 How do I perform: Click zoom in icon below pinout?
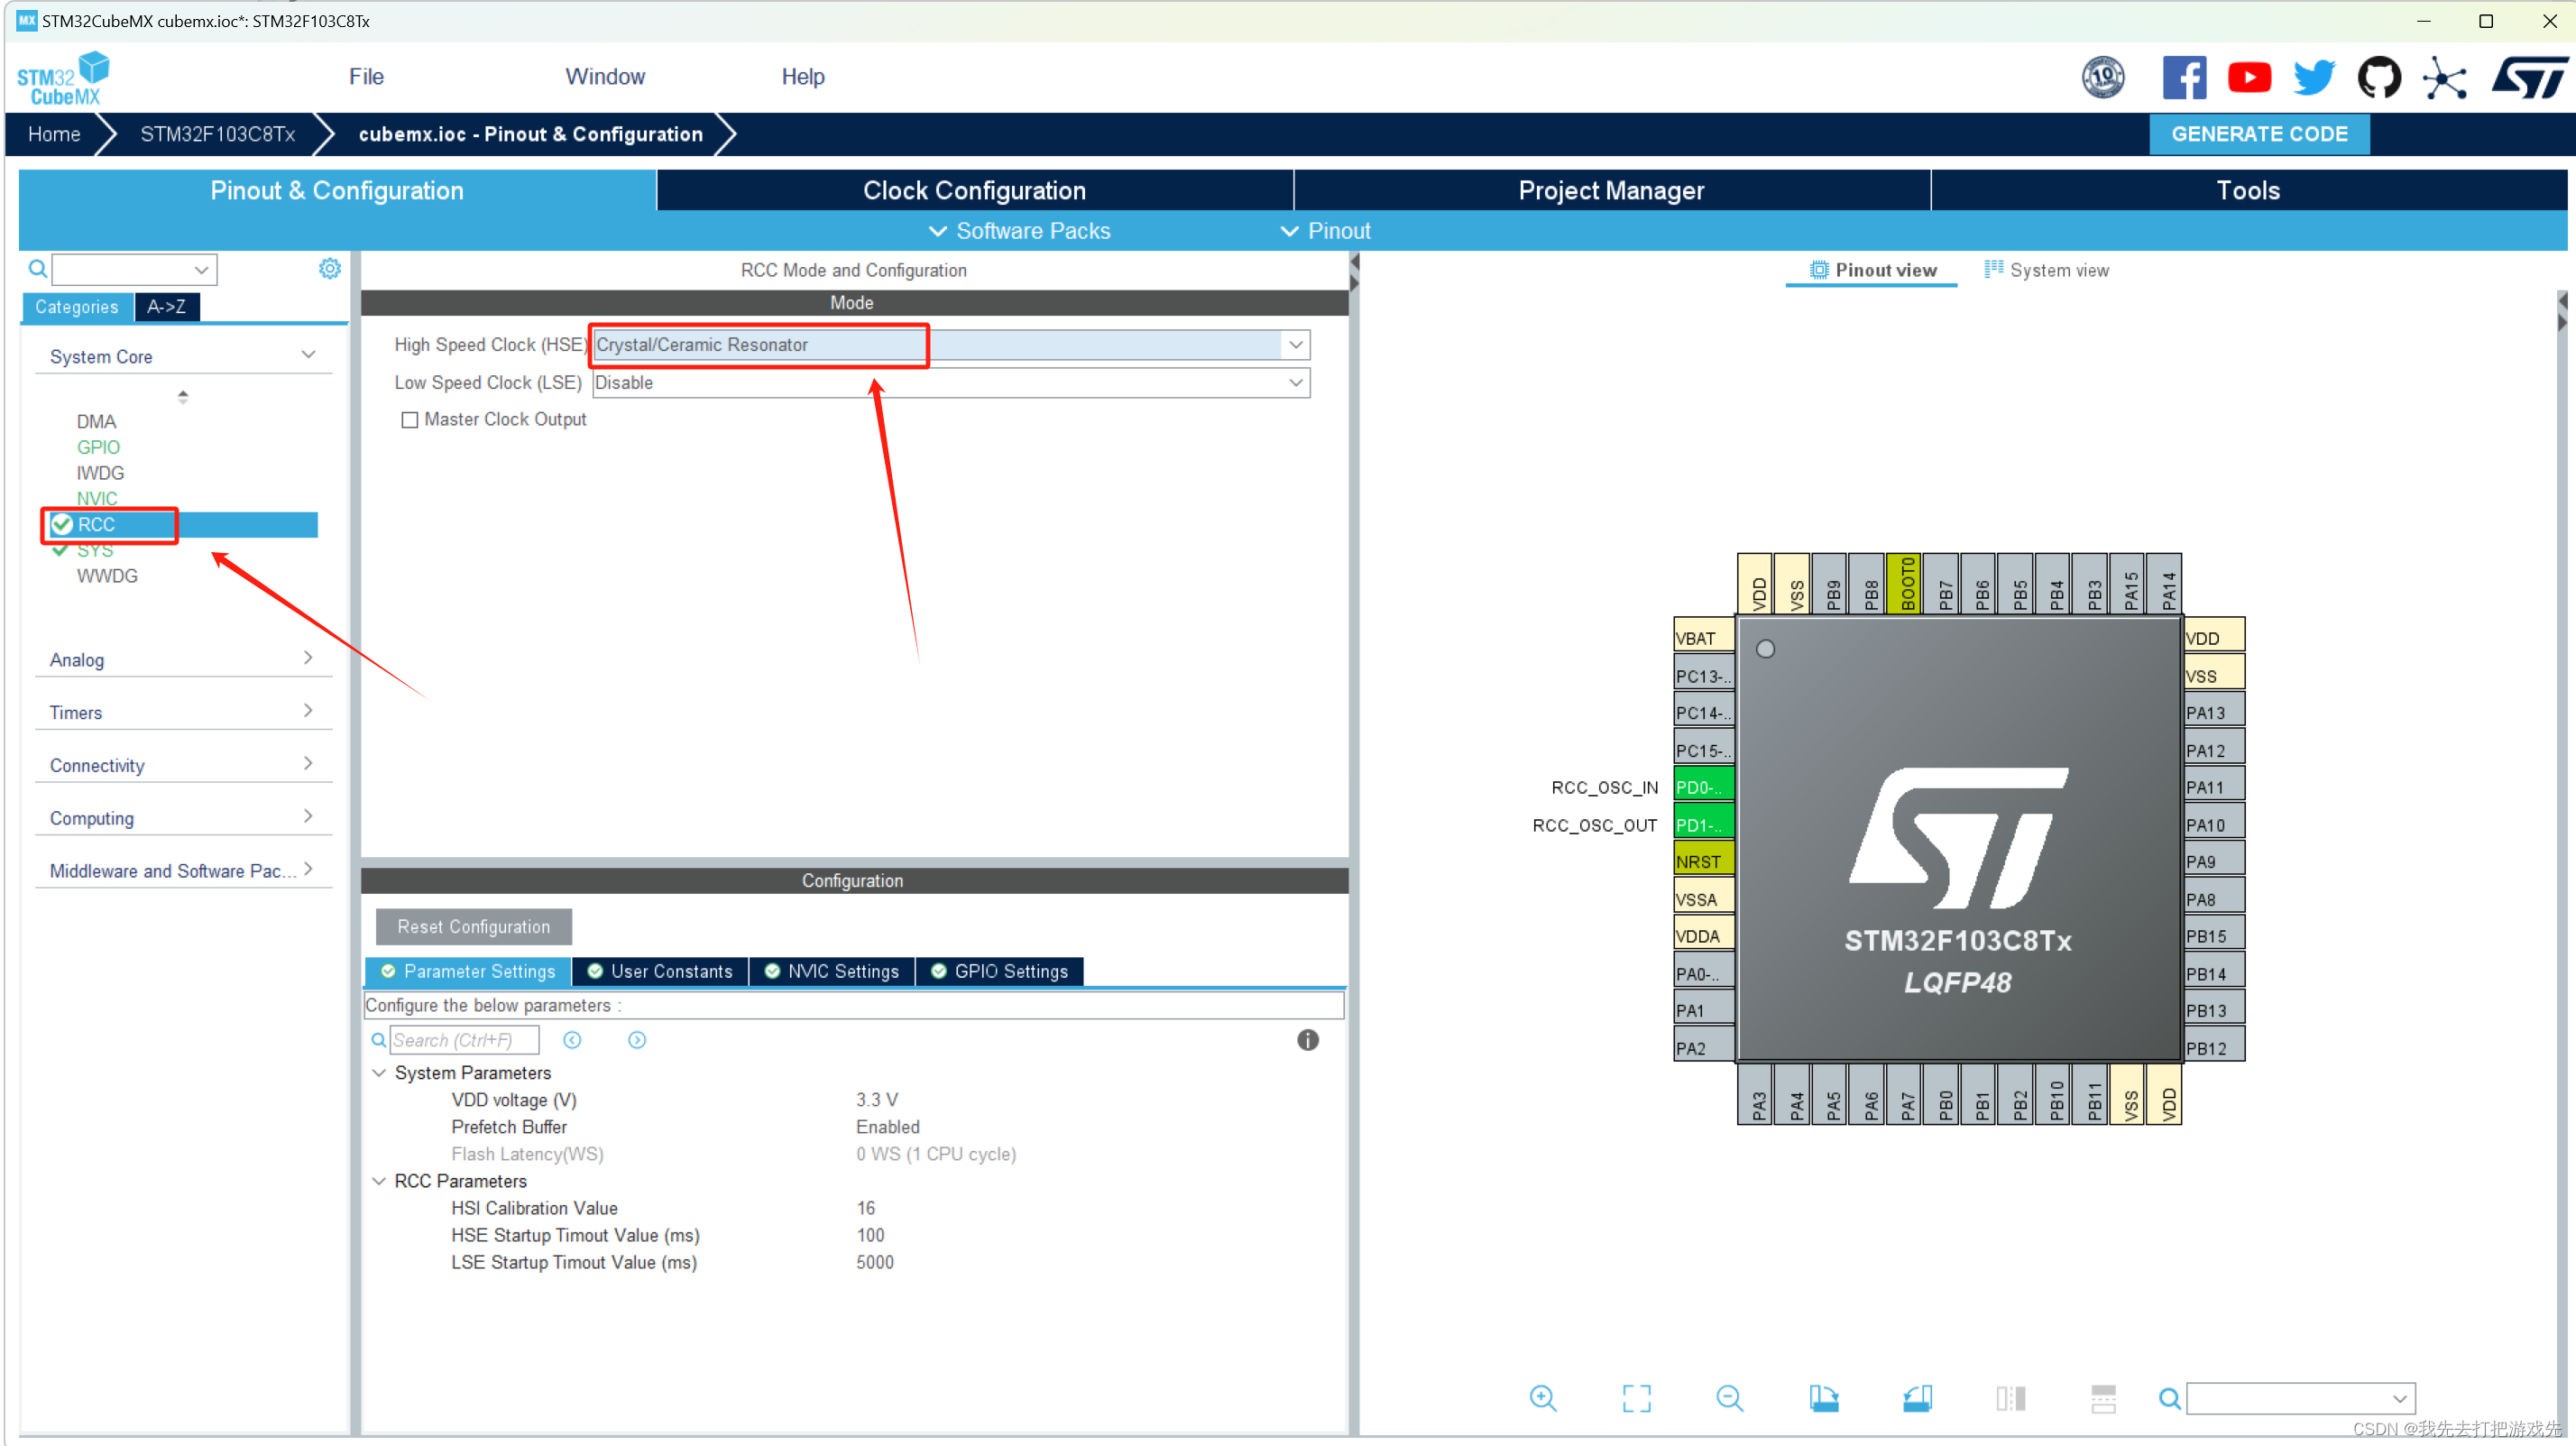click(1542, 1397)
